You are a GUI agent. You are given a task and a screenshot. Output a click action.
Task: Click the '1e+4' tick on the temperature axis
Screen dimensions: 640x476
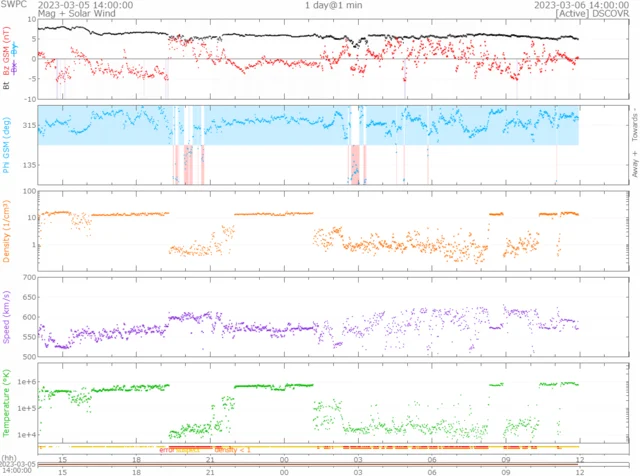pyautogui.click(x=27, y=434)
